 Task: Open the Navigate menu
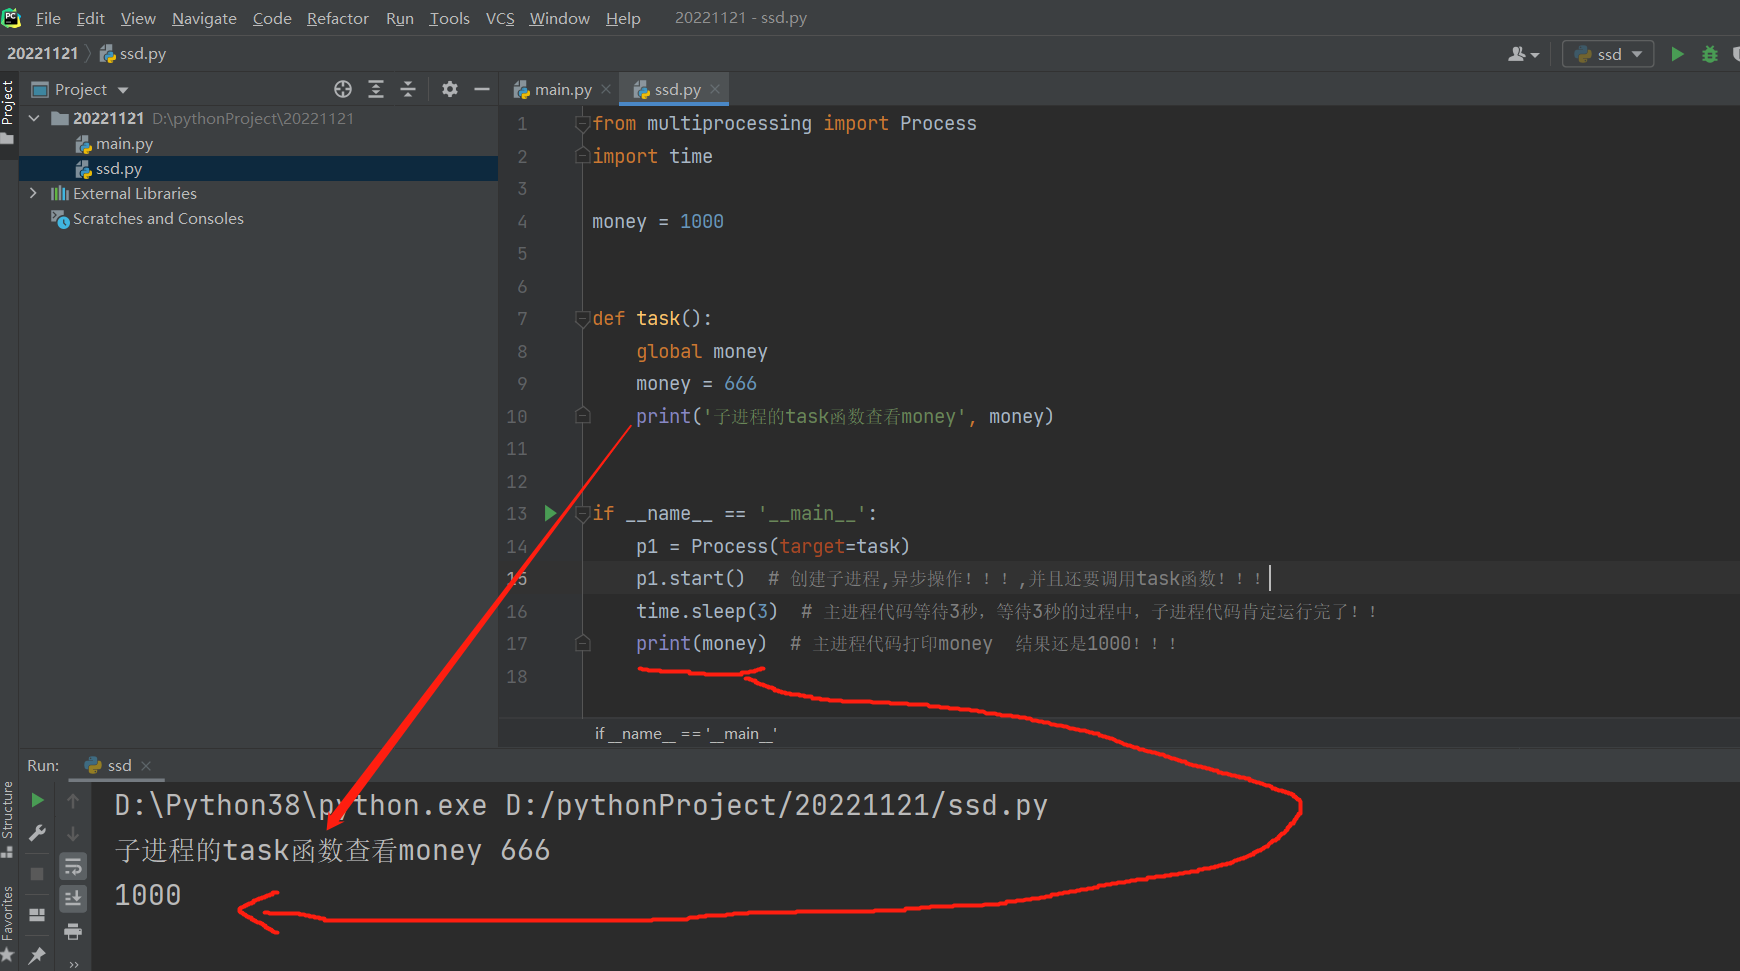pos(204,18)
